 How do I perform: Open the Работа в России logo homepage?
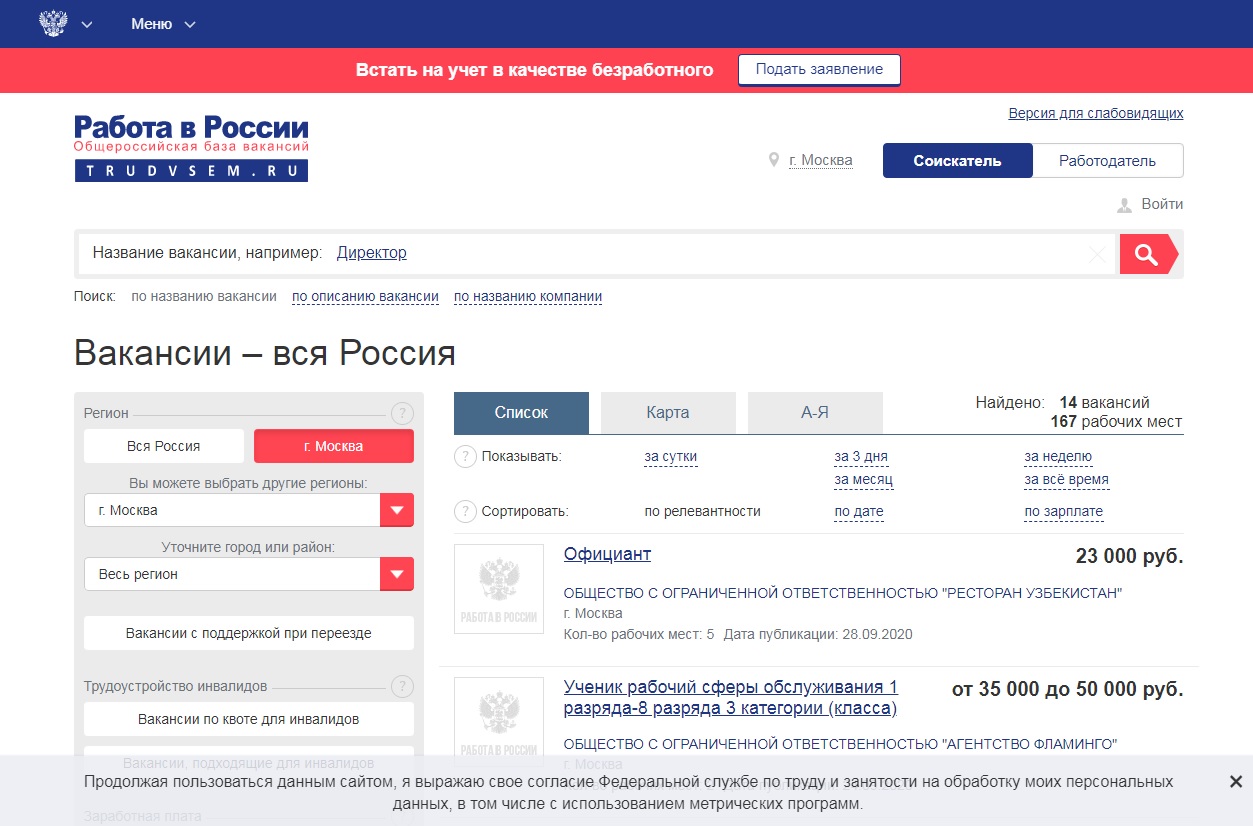pos(191,148)
